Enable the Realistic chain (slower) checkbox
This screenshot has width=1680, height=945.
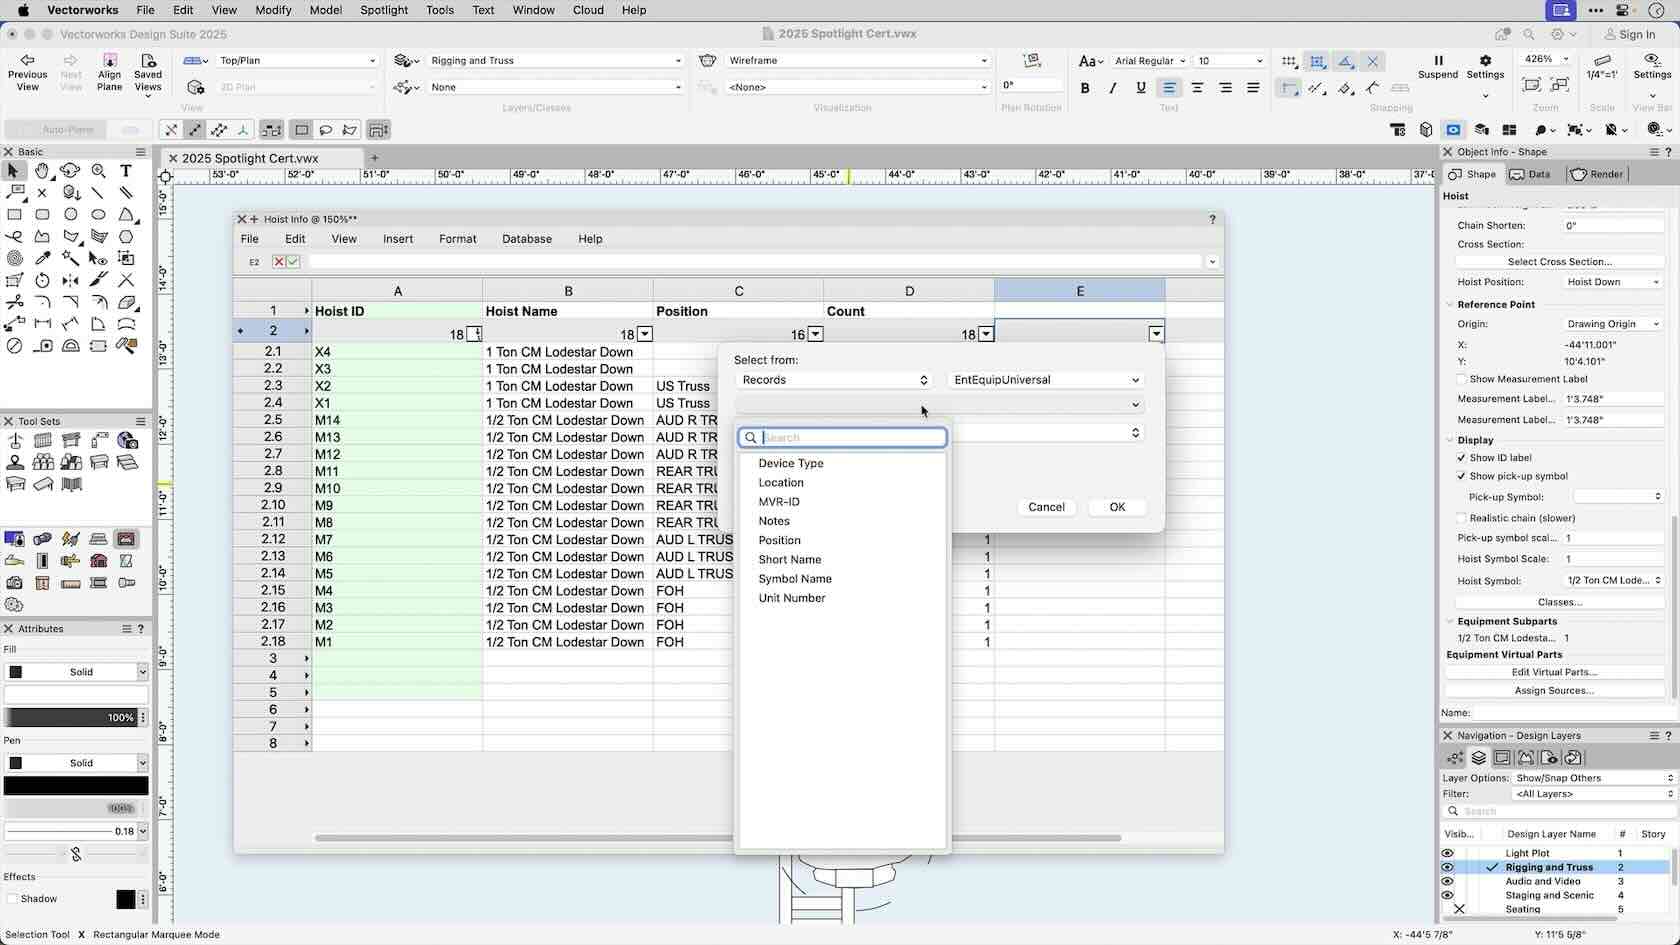click(1461, 518)
